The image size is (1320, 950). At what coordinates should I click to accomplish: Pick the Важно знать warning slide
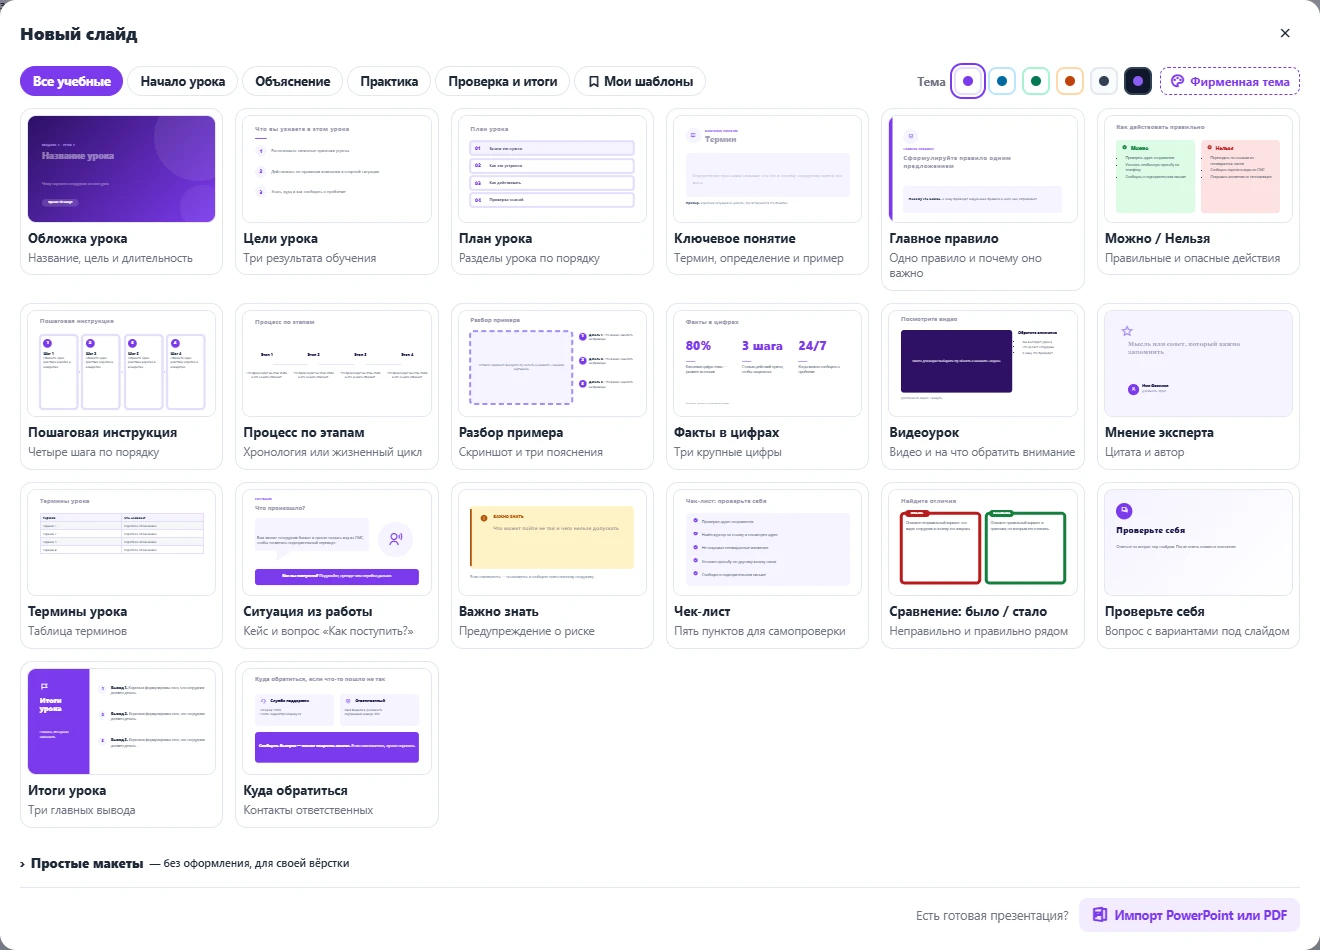552,565
